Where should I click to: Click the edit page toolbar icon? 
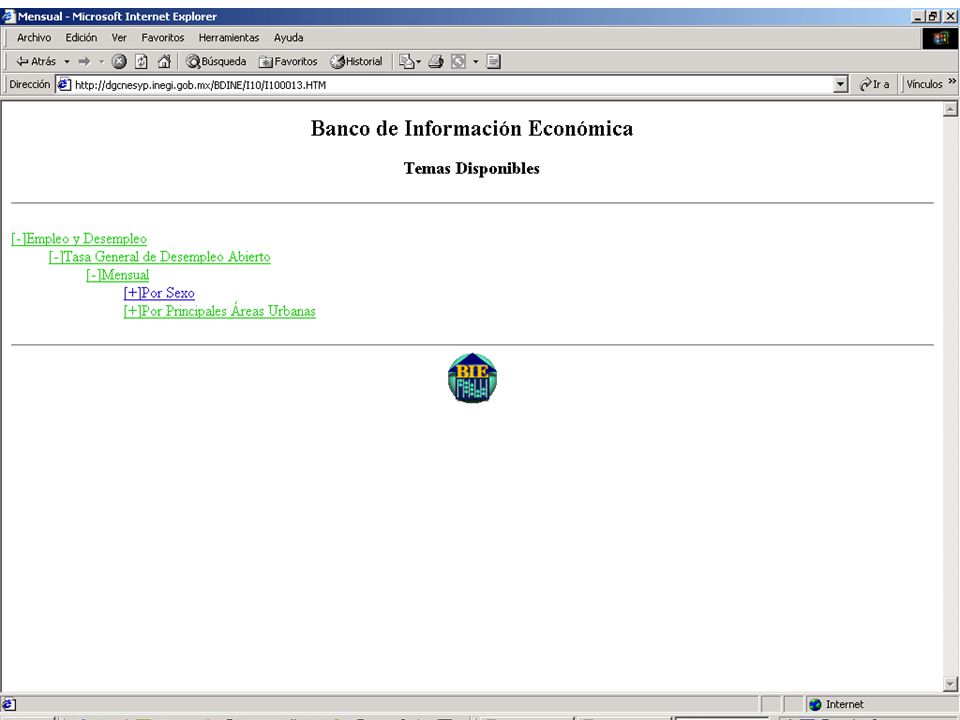click(x=458, y=61)
